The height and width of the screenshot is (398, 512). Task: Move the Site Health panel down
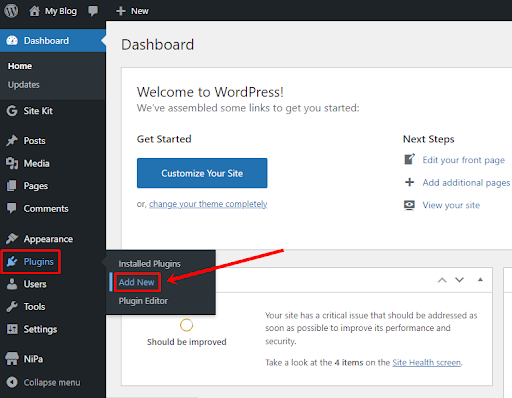[x=460, y=280]
